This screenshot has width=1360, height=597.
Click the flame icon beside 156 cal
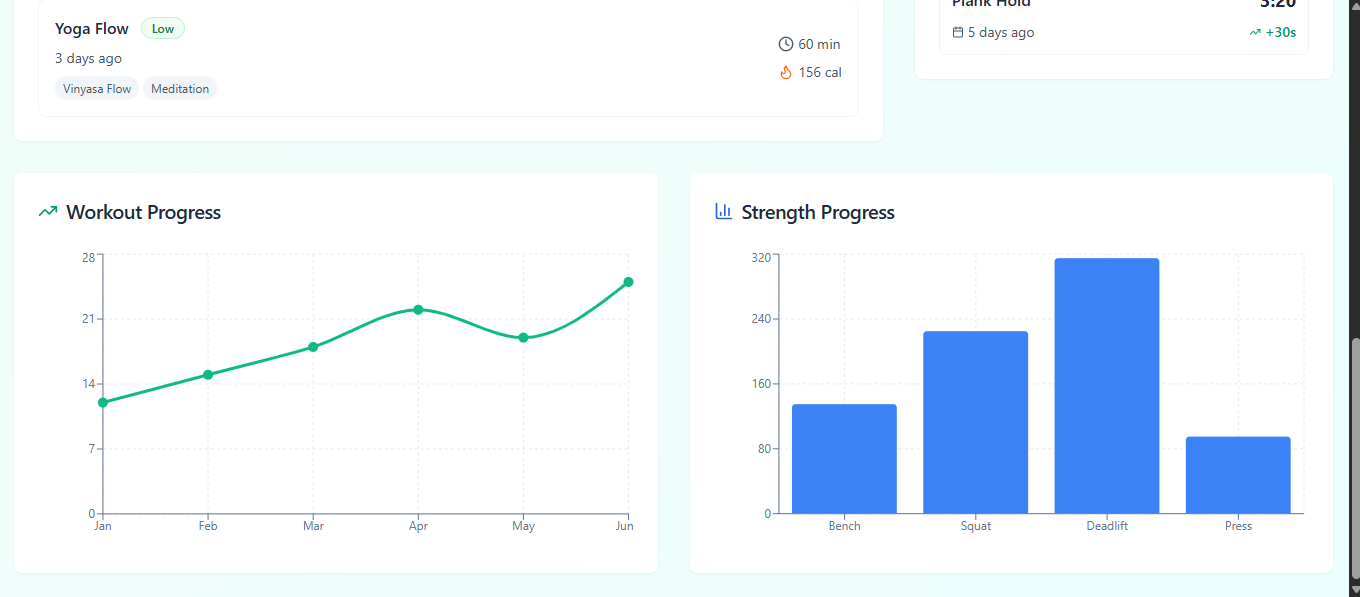coord(785,72)
